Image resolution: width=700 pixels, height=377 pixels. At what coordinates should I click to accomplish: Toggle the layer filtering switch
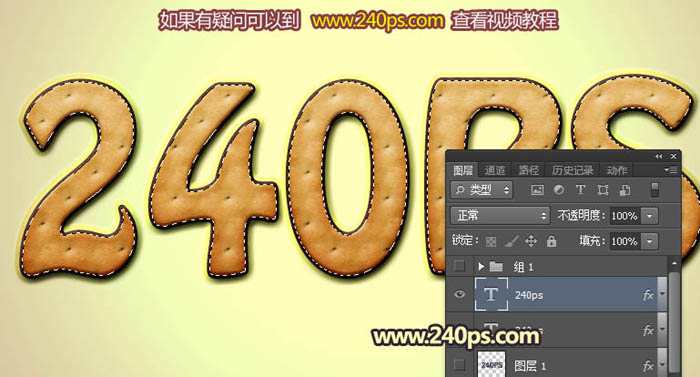(x=655, y=190)
